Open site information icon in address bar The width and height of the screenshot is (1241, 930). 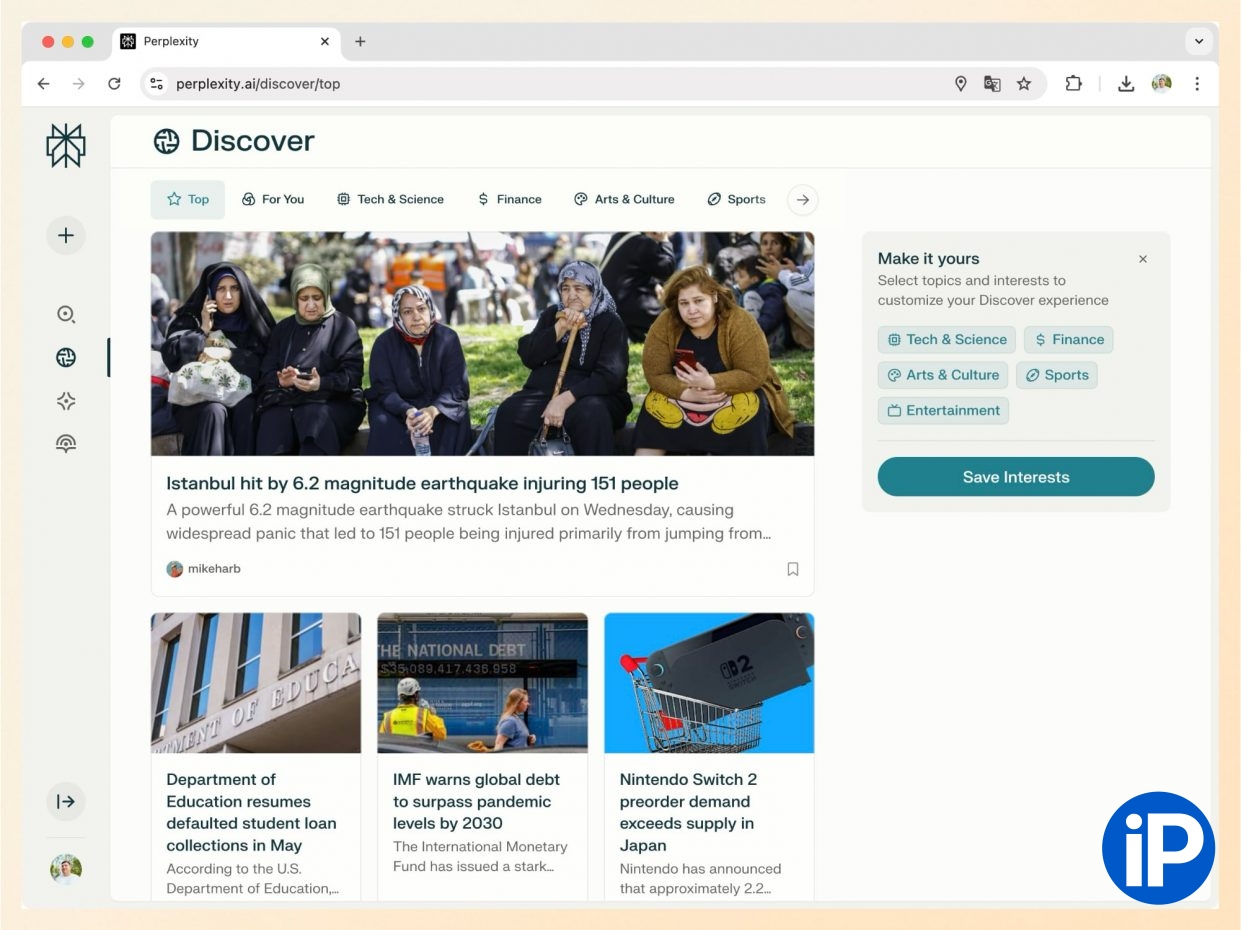pos(156,84)
